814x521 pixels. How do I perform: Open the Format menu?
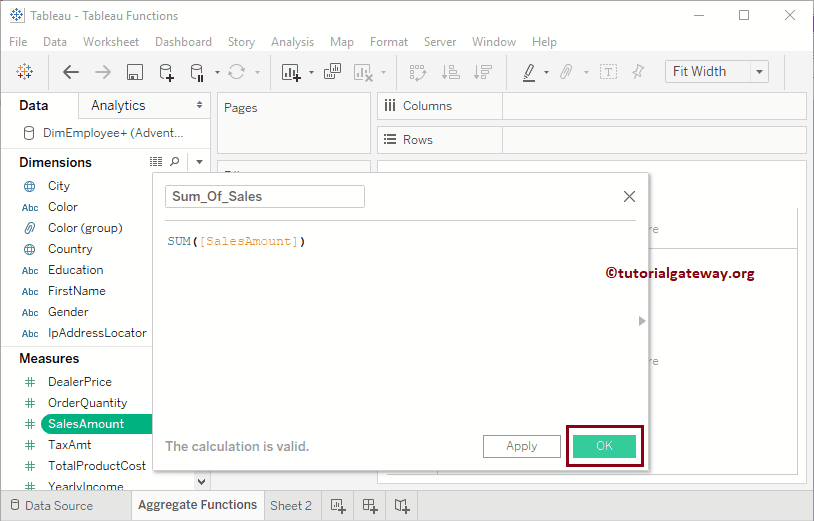point(389,42)
